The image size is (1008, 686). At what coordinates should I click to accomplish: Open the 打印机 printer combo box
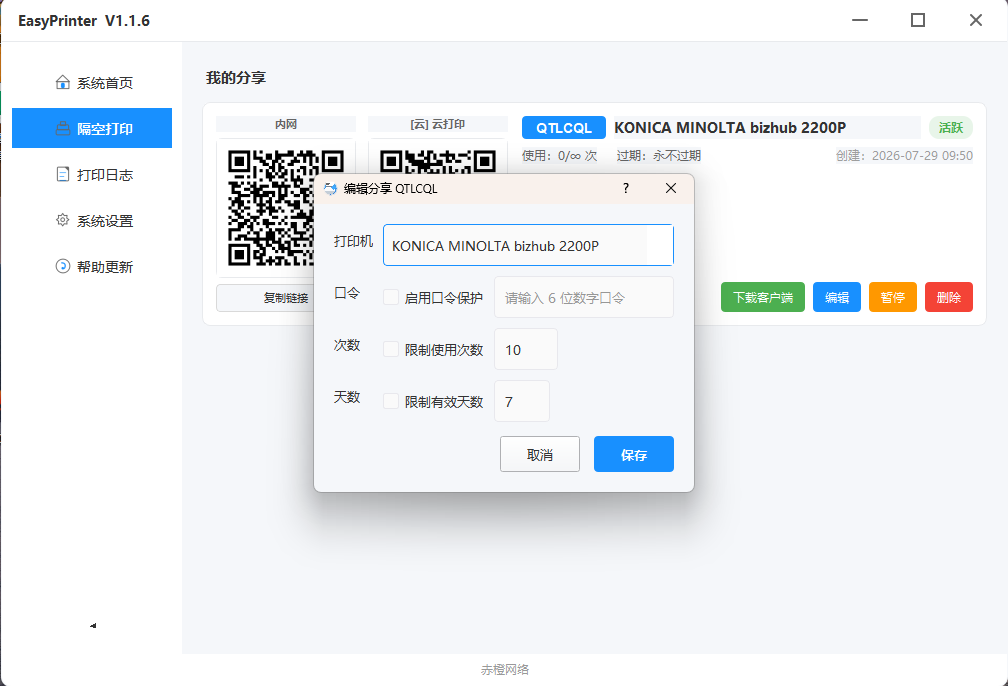[x=528, y=245]
